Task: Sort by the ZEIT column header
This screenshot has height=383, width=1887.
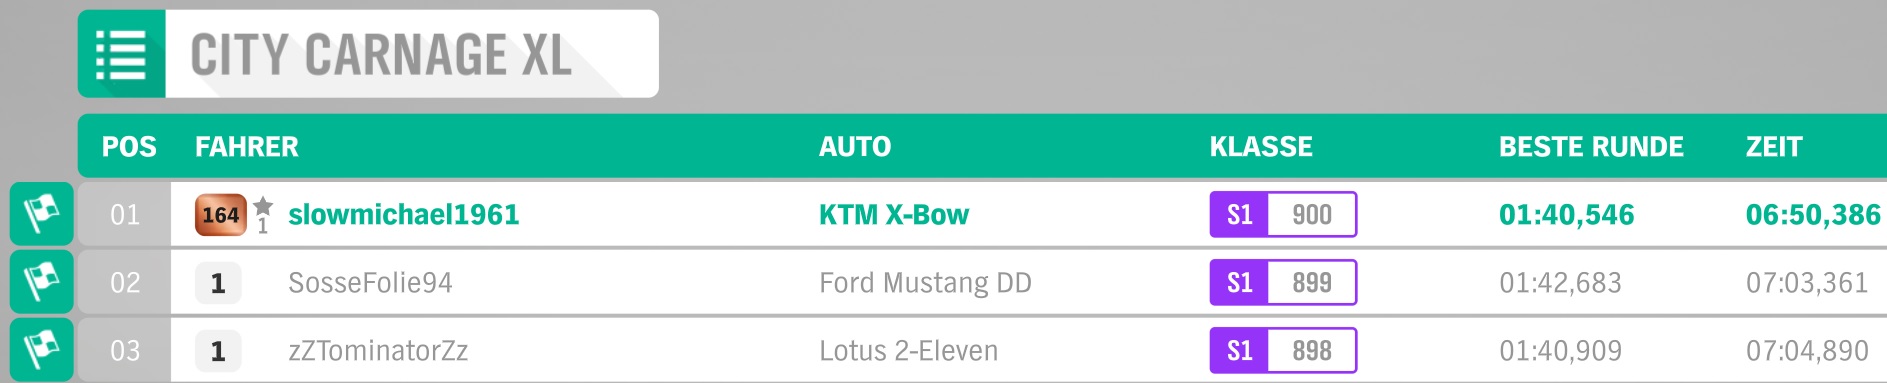Action: (x=1774, y=147)
